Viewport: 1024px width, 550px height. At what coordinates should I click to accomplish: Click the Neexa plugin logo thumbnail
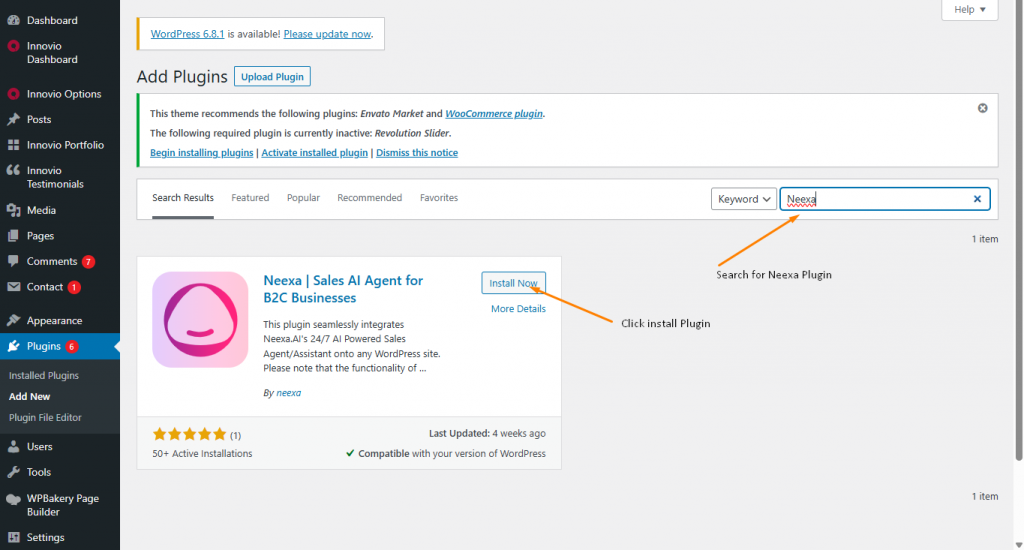pos(200,320)
